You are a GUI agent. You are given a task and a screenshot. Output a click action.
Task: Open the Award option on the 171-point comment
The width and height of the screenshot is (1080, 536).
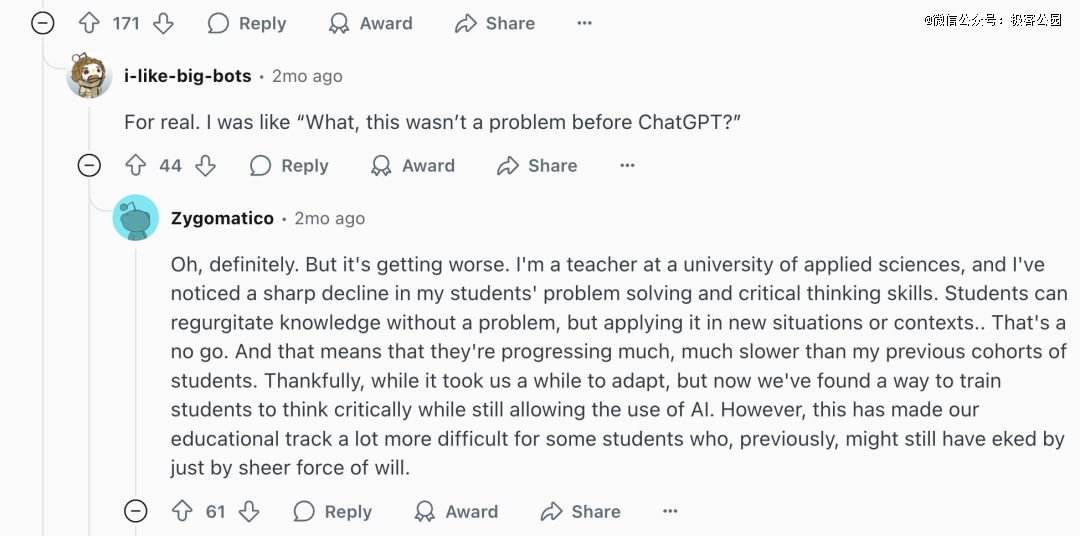coord(371,23)
